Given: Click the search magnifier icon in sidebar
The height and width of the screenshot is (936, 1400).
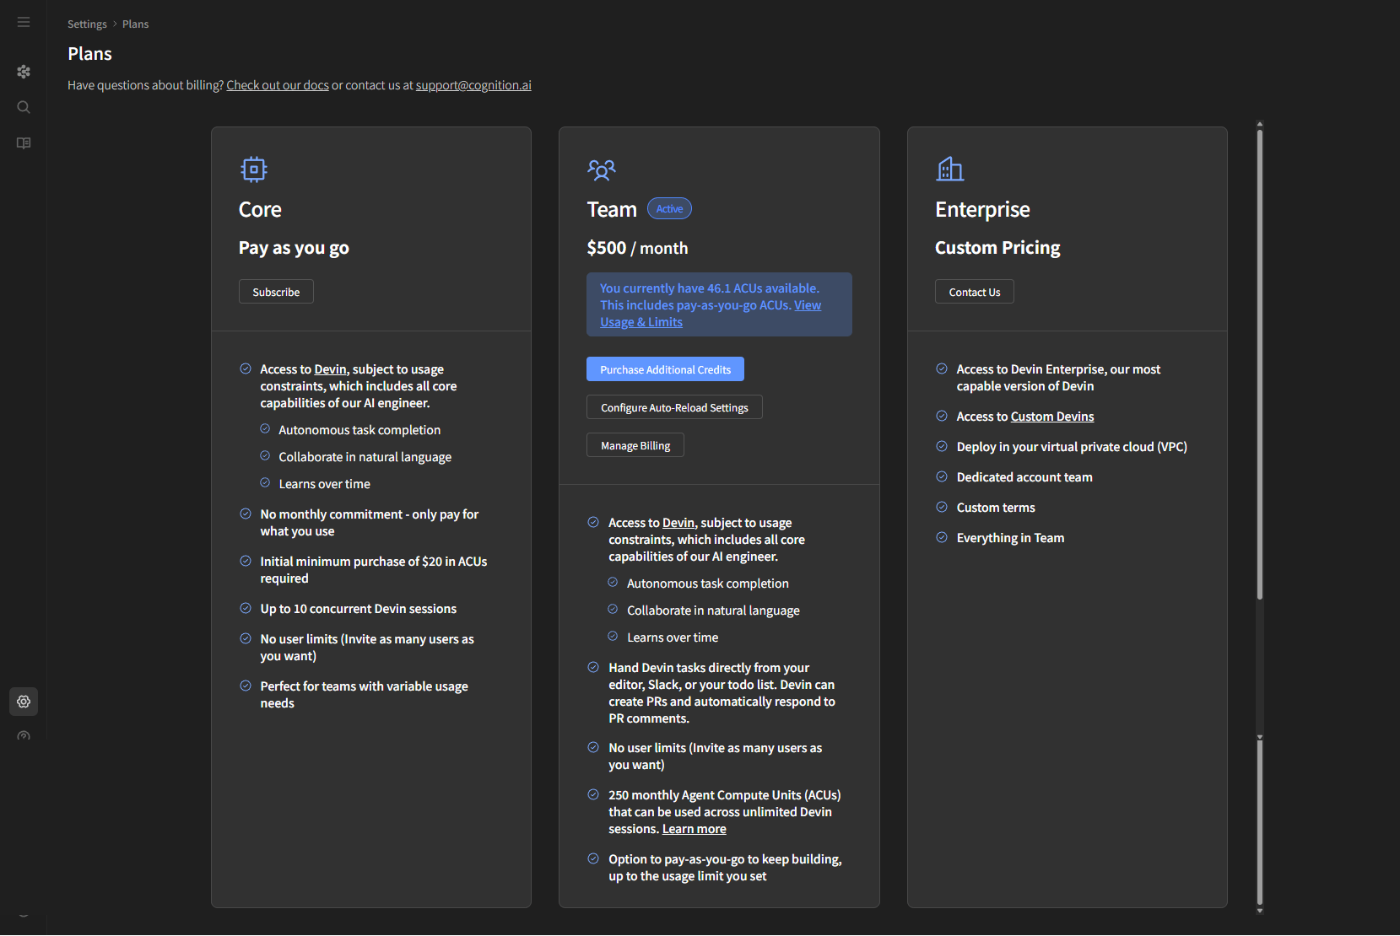Looking at the screenshot, I should point(24,107).
